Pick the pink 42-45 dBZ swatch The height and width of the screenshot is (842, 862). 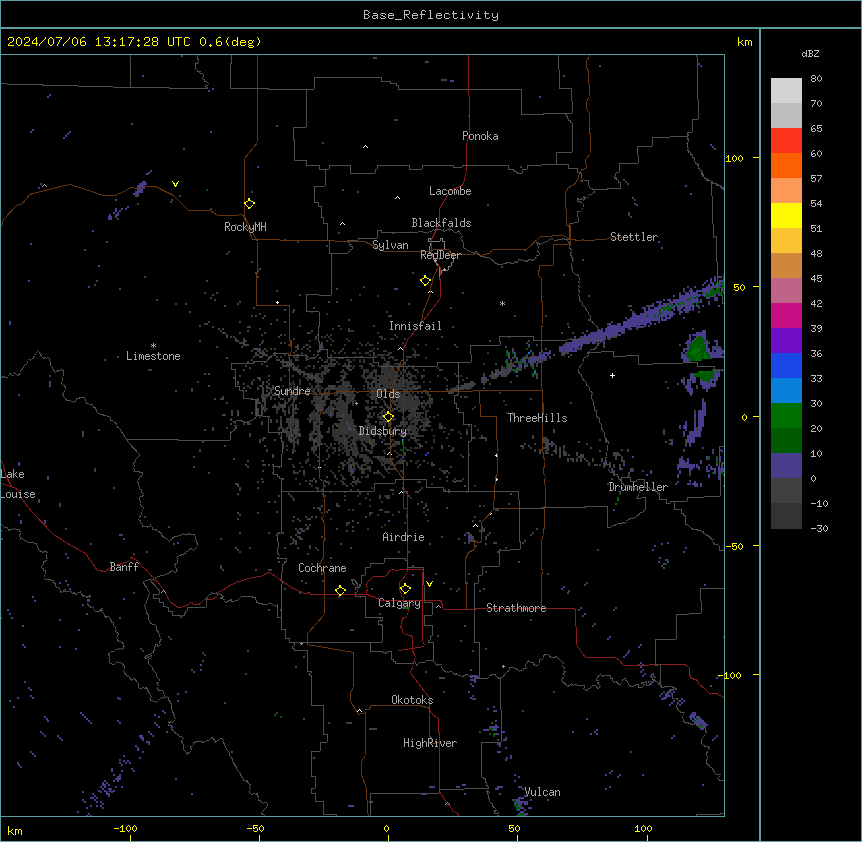click(786, 291)
